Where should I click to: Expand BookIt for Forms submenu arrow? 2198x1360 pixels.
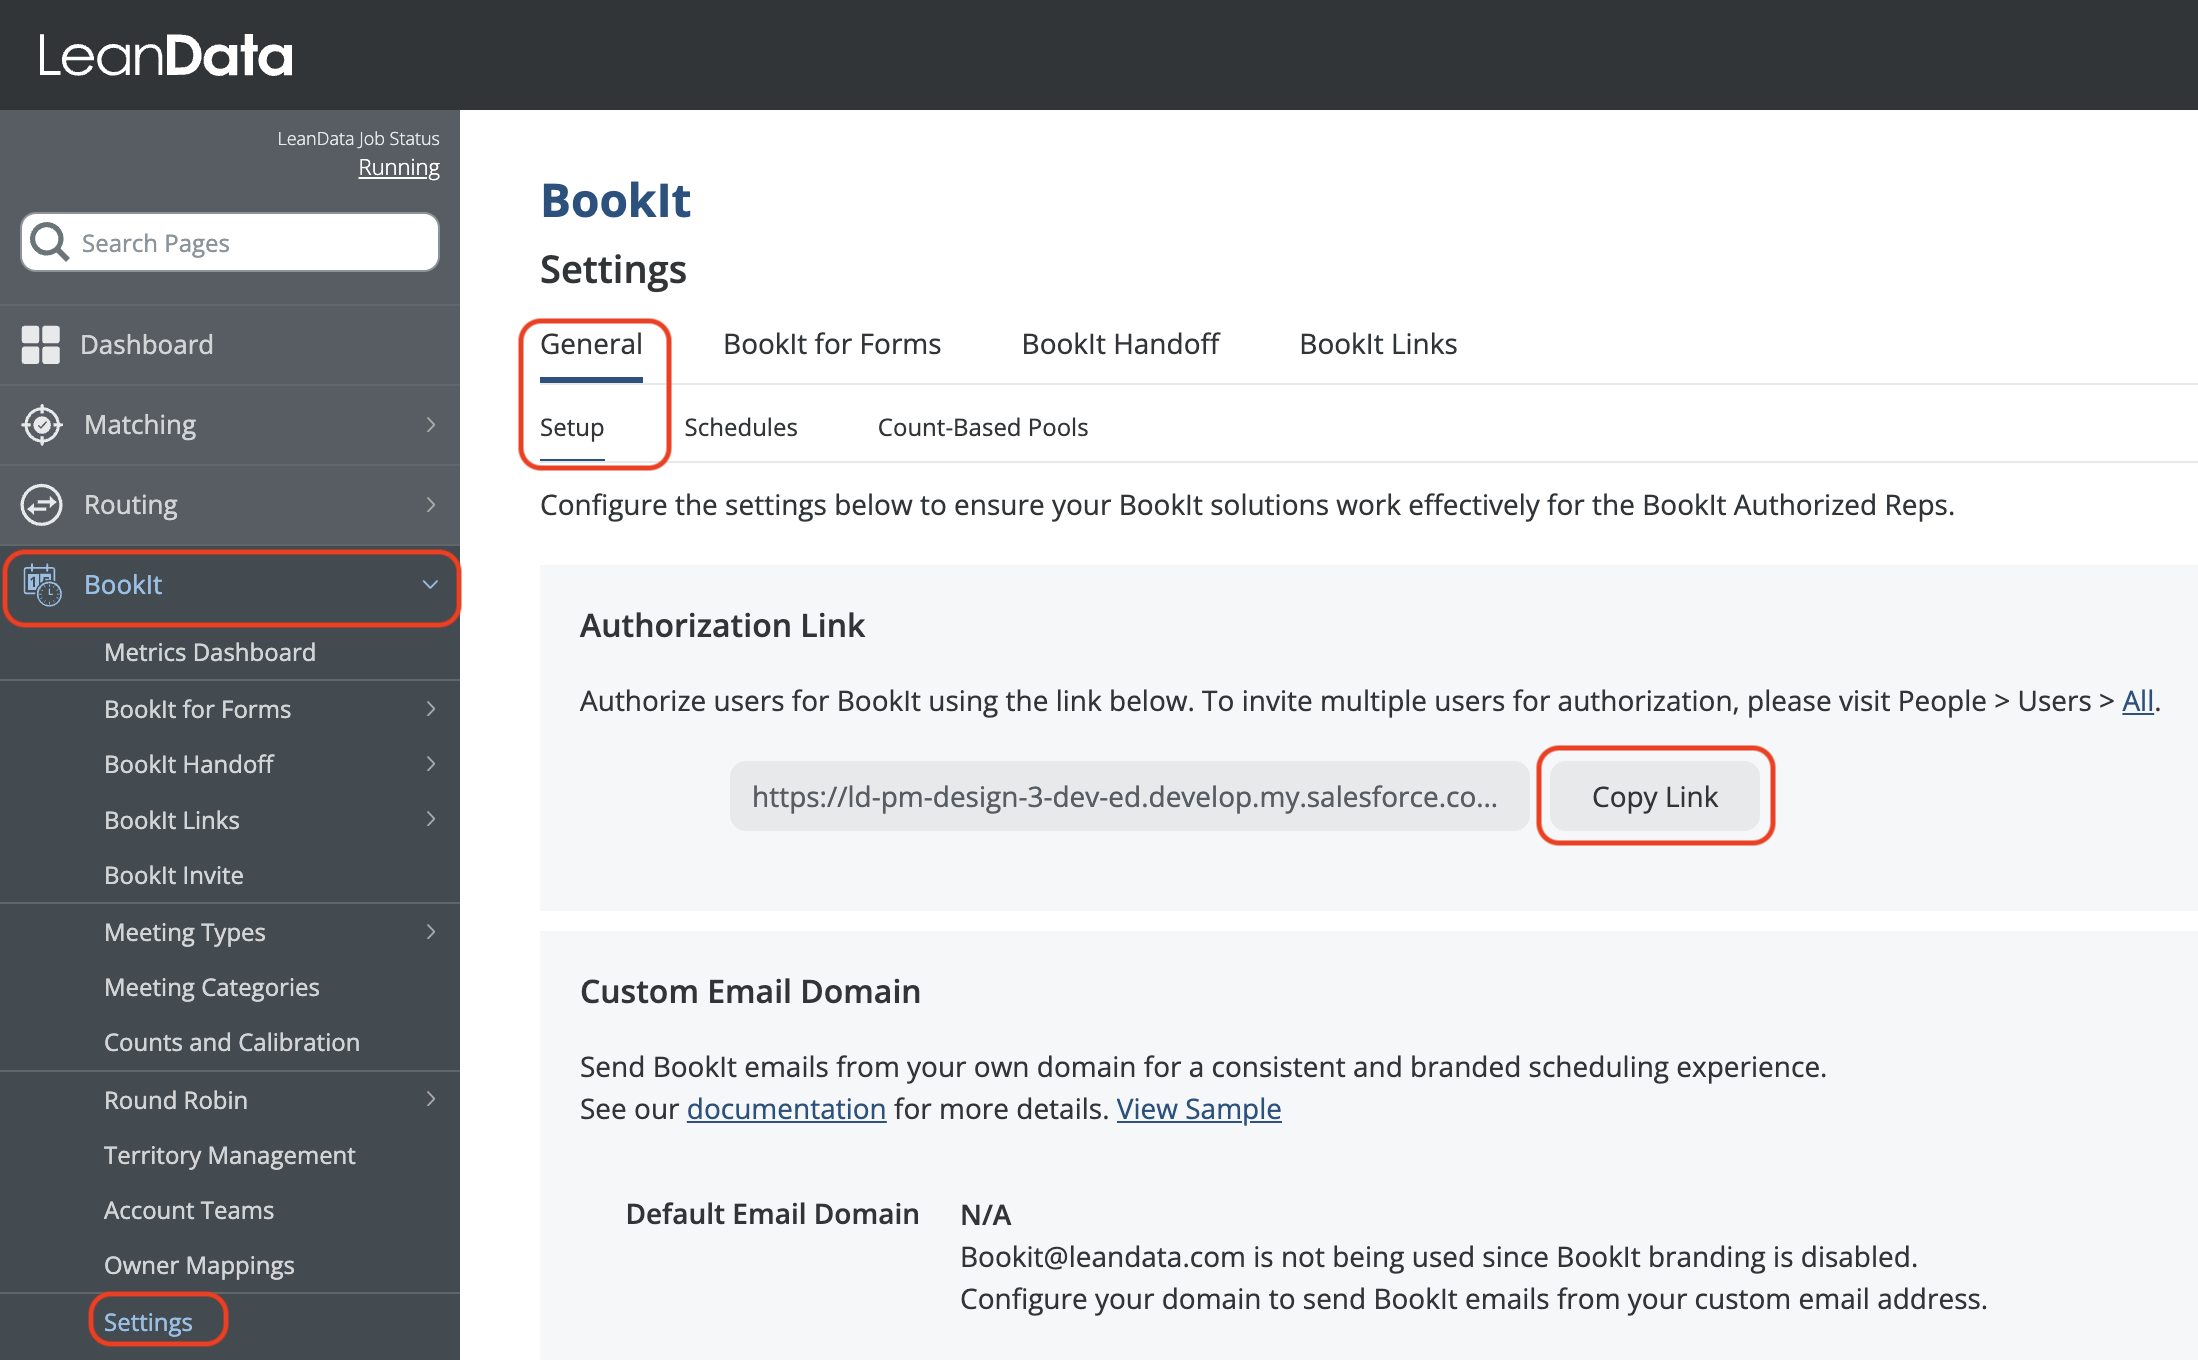[x=431, y=709]
